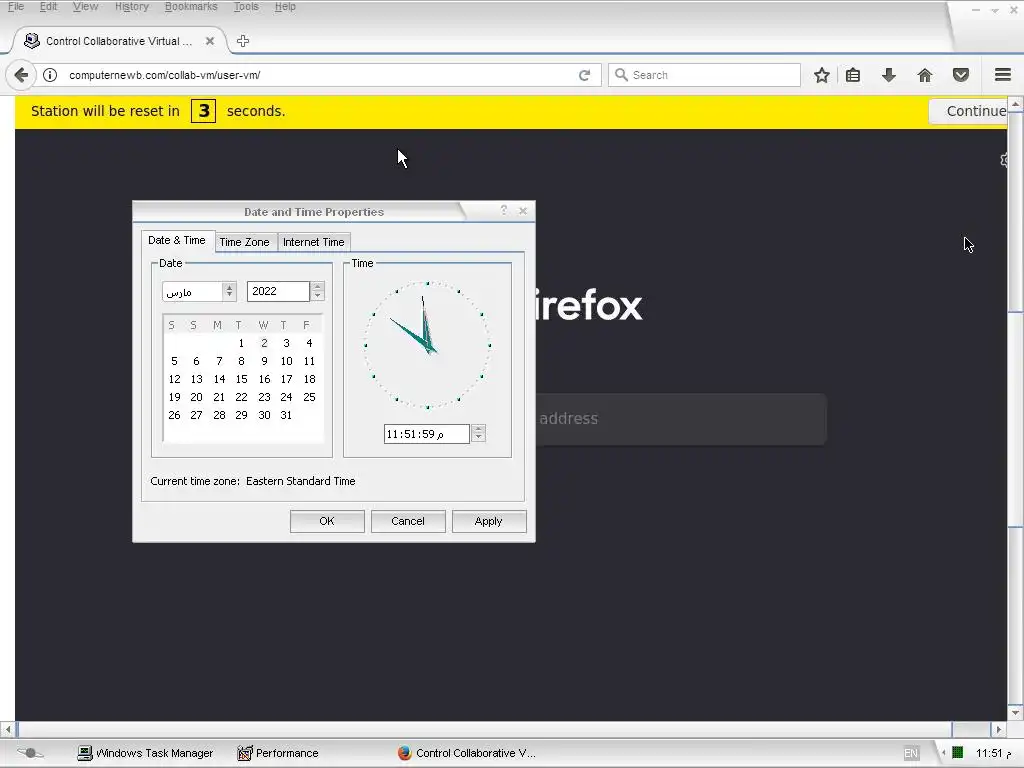Click the time field showing 11:51:59
1024x768 pixels.
426,434
